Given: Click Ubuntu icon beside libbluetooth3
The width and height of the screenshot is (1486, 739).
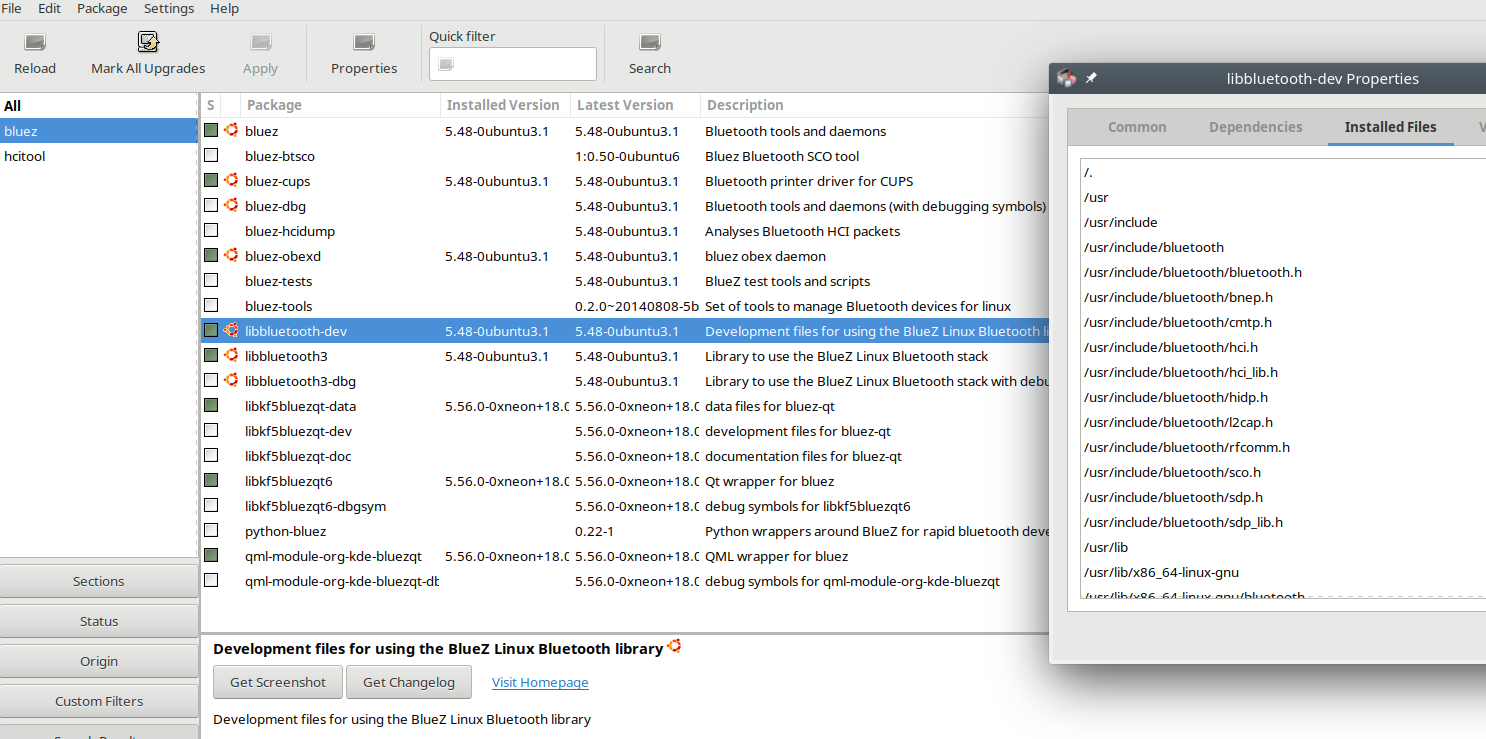Looking at the screenshot, I should [x=231, y=355].
